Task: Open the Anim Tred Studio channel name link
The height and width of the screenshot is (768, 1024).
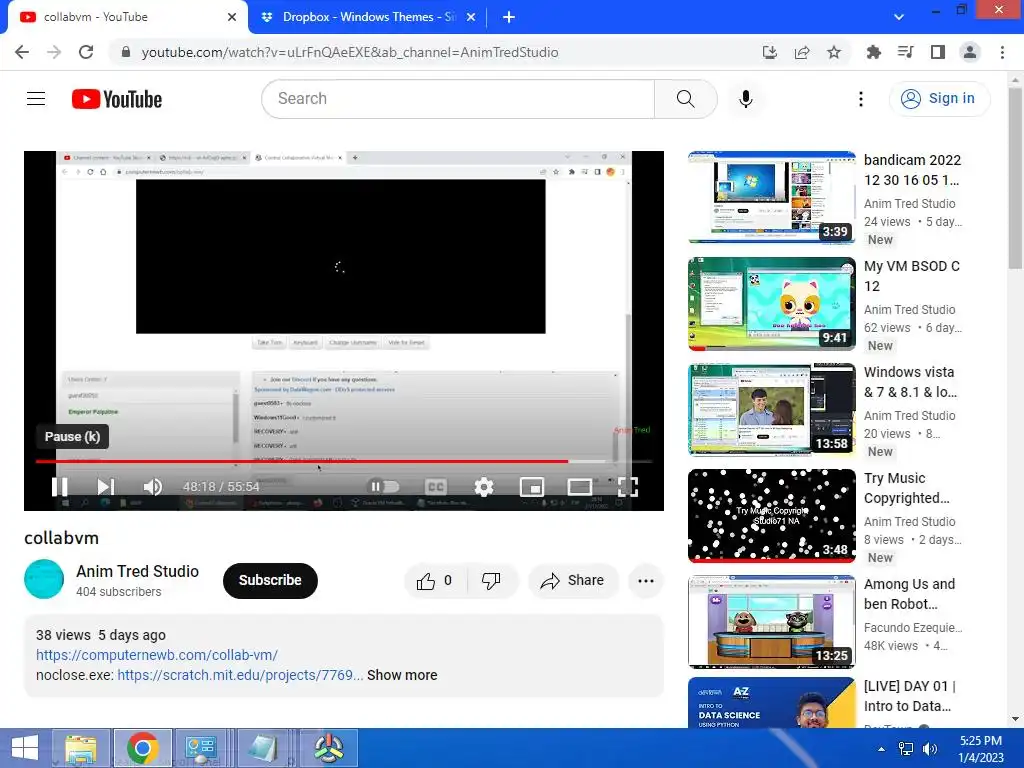Action: click(138, 571)
